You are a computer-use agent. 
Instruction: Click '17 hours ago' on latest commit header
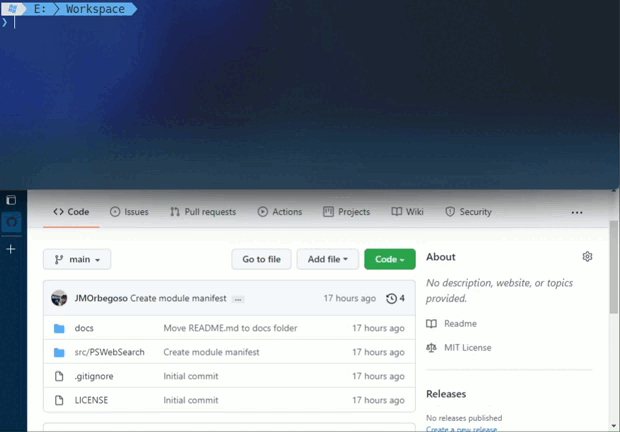[350, 298]
